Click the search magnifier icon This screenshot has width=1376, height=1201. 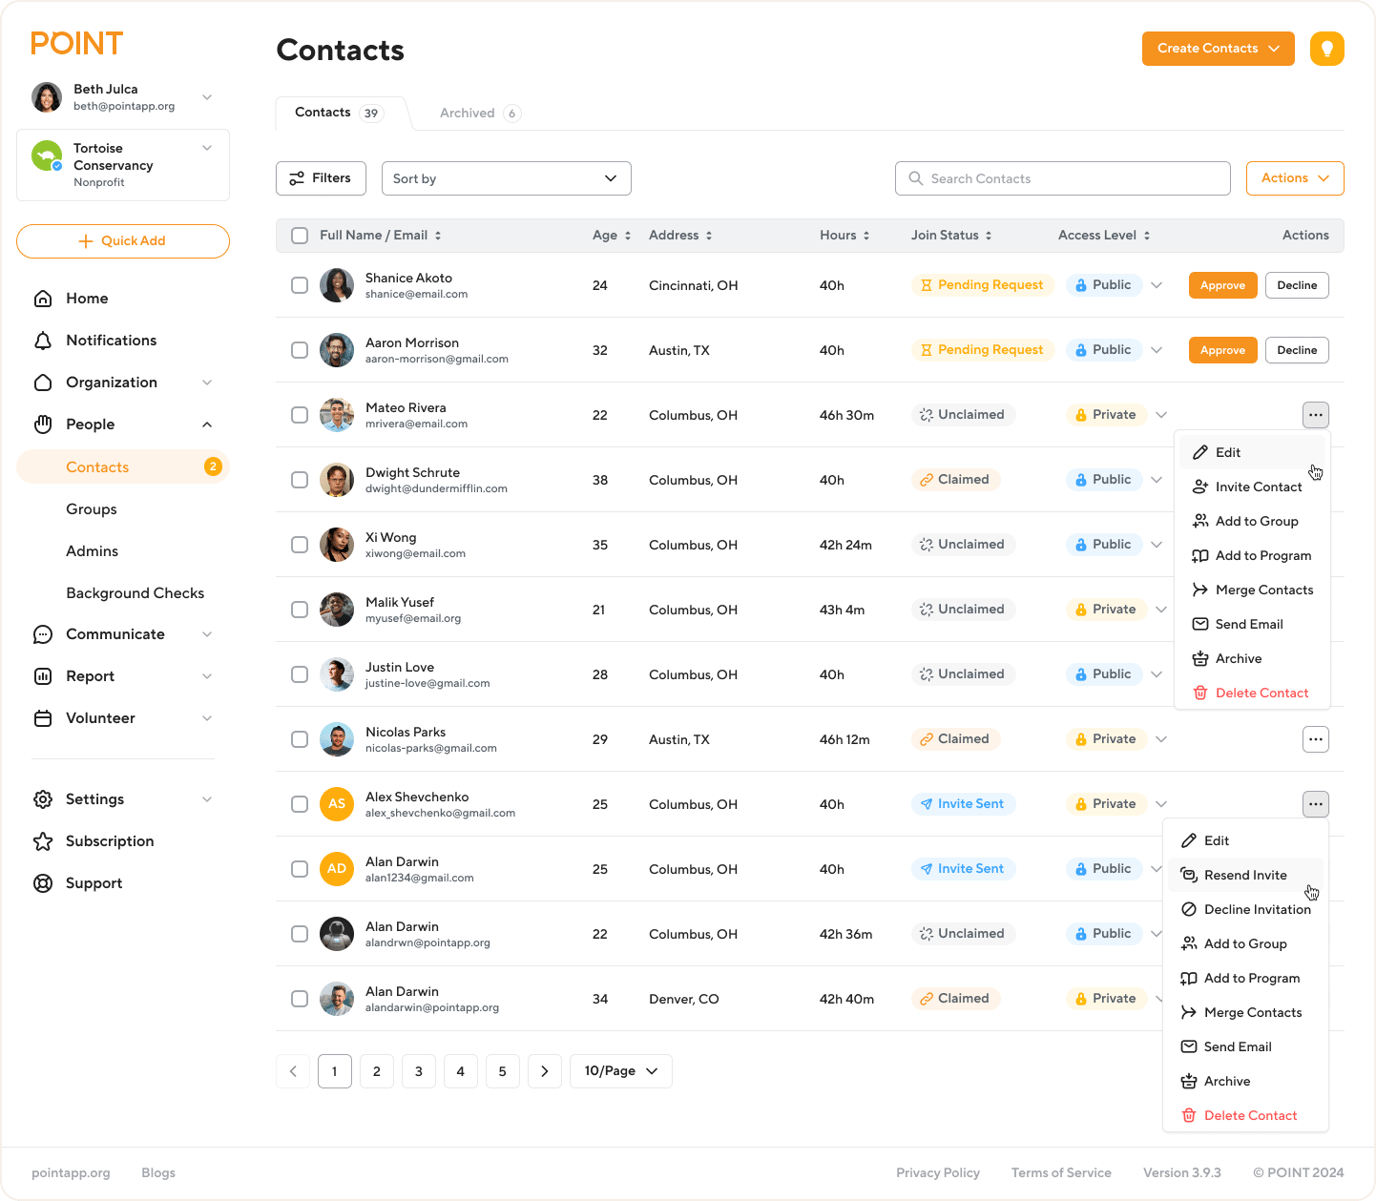[914, 178]
